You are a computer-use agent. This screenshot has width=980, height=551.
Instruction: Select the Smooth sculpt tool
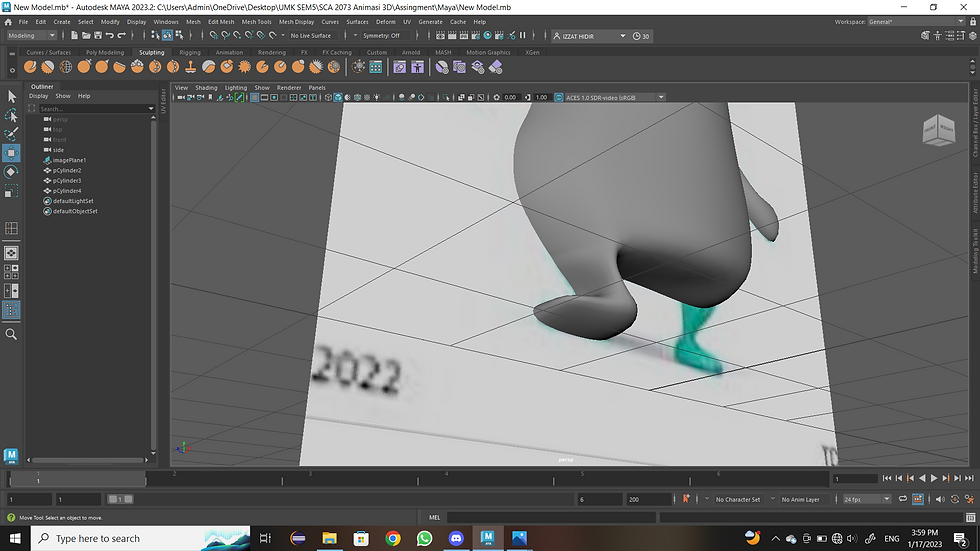(x=48, y=67)
